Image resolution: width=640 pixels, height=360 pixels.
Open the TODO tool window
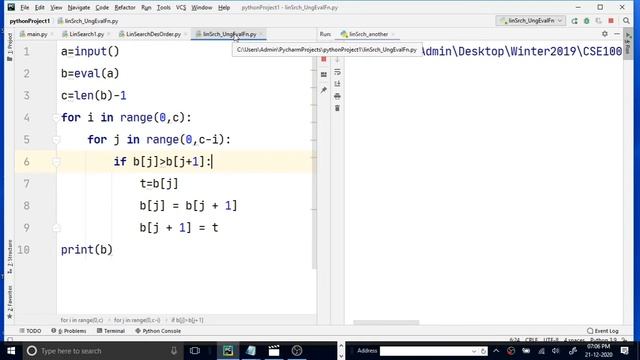coord(30,331)
